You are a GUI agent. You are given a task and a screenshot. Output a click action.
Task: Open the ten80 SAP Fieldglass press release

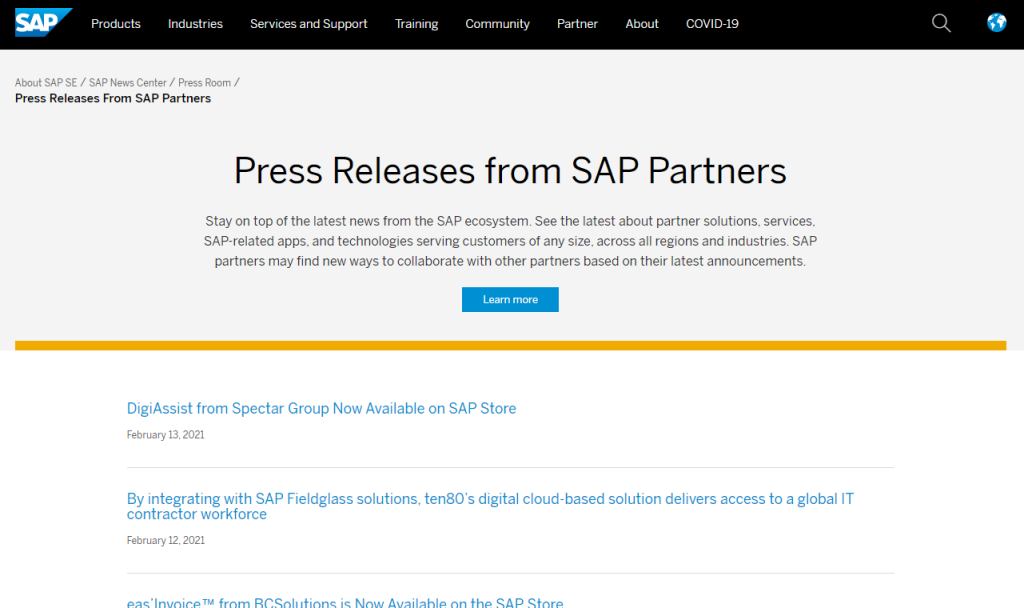coord(490,507)
